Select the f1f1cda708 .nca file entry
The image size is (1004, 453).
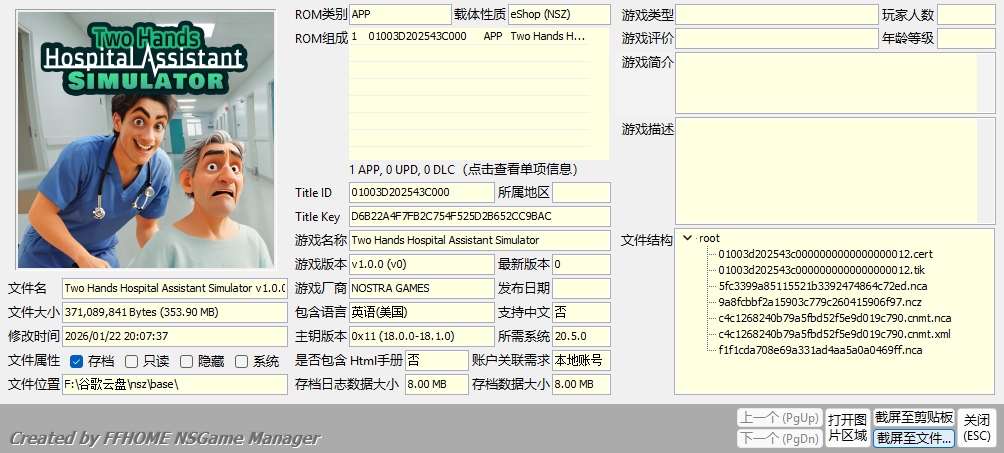pos(820,350)
